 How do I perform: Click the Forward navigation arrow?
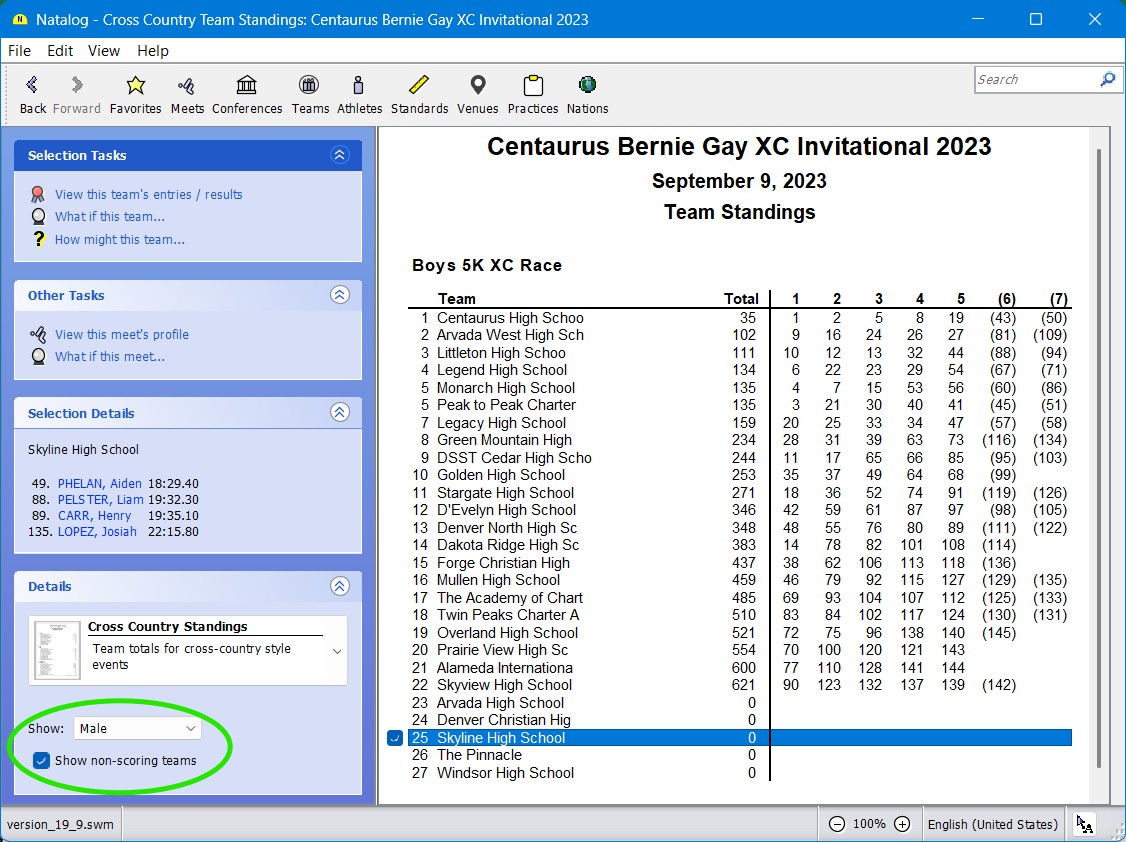76,95
